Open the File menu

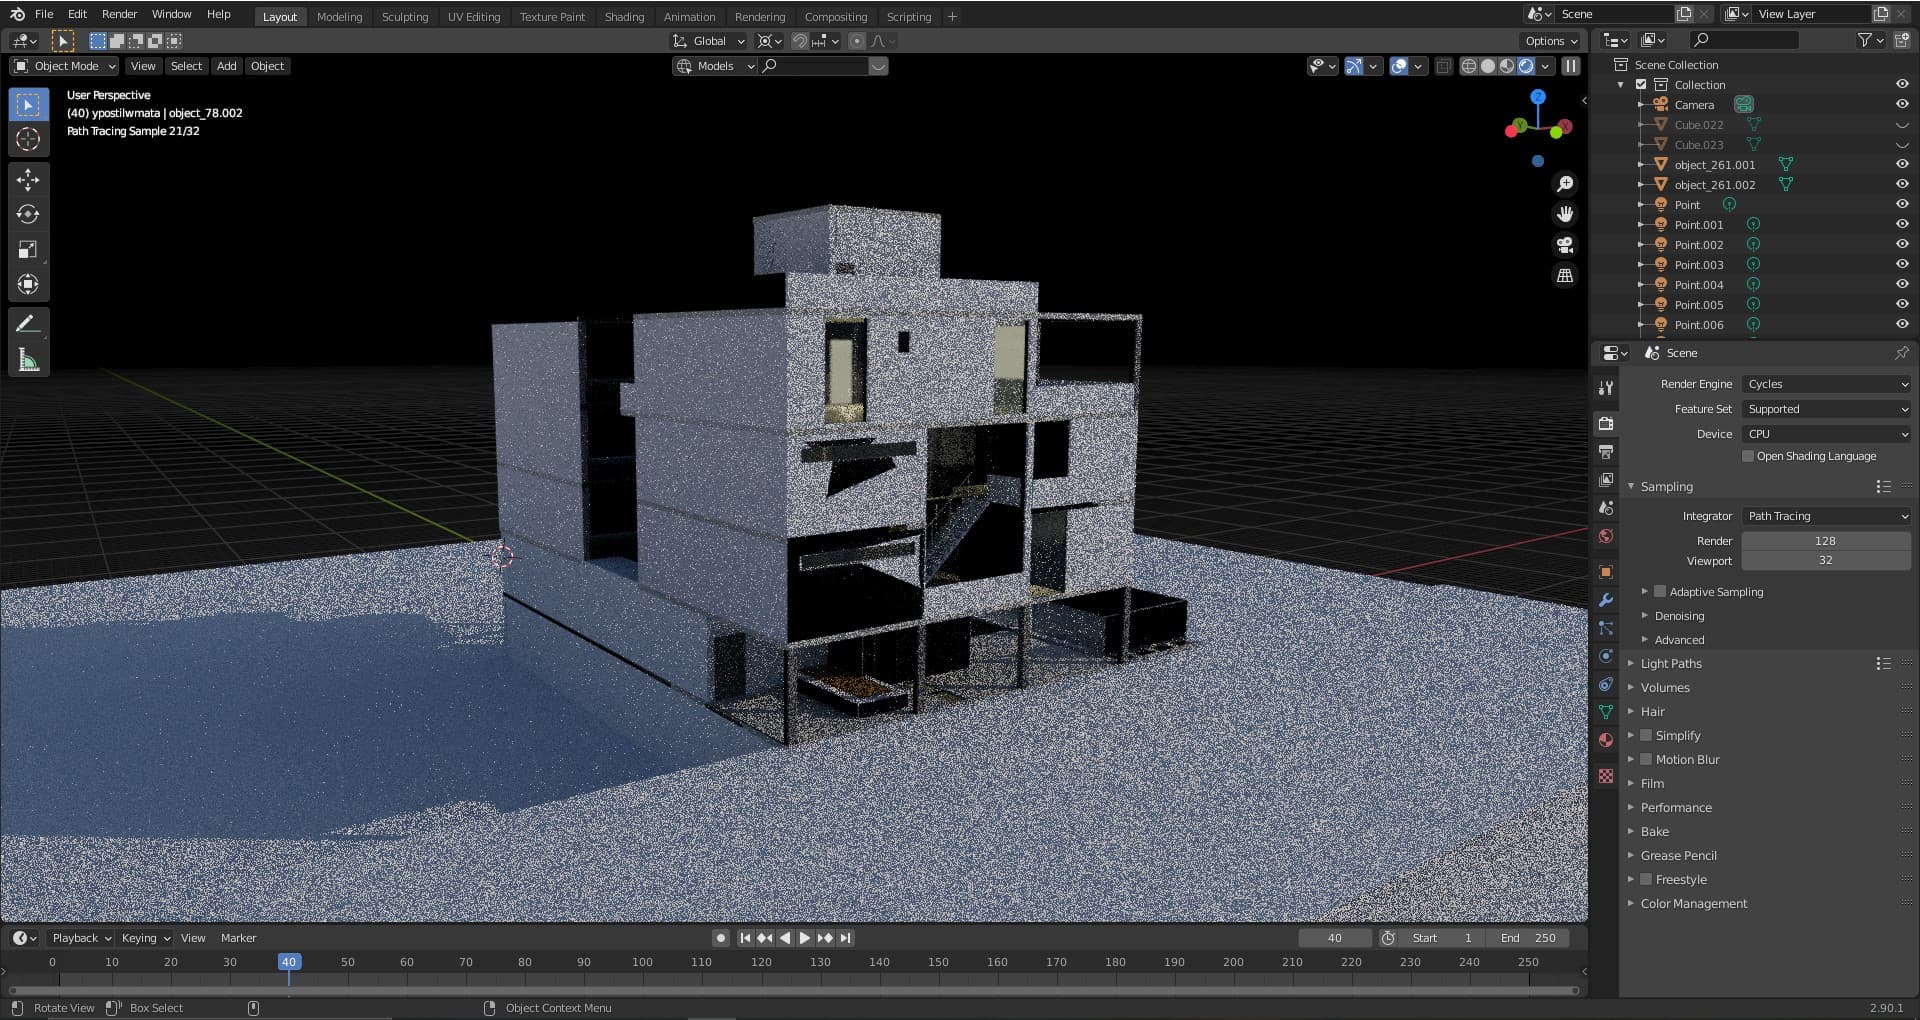click(44, 14)
